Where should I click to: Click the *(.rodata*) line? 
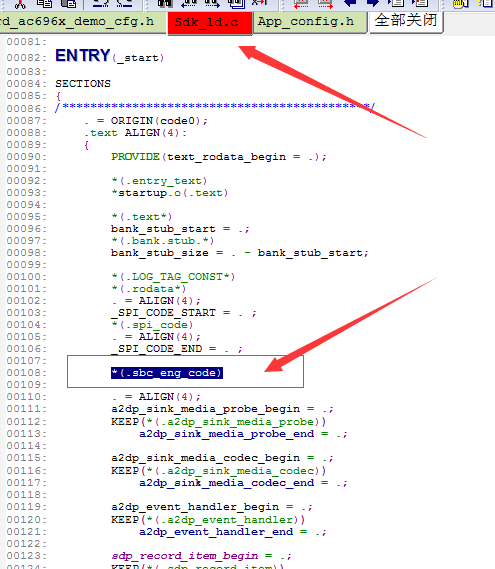coord(149,289)
